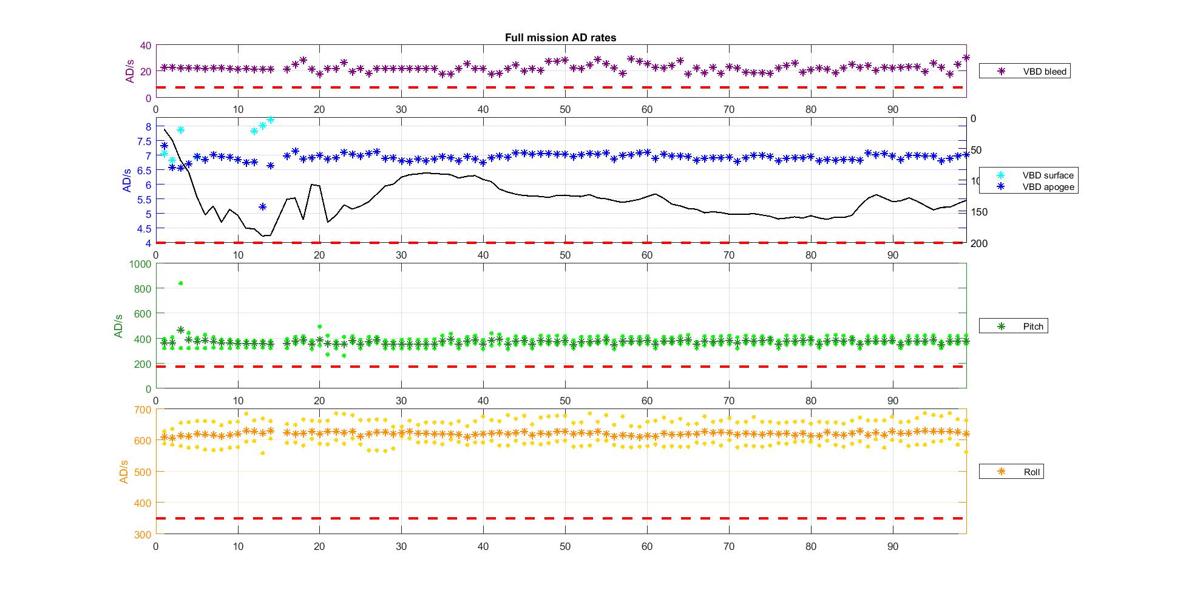Click the '7.5' tick on VBD y-axis
1200x601 pixels.
coord(144,141)
